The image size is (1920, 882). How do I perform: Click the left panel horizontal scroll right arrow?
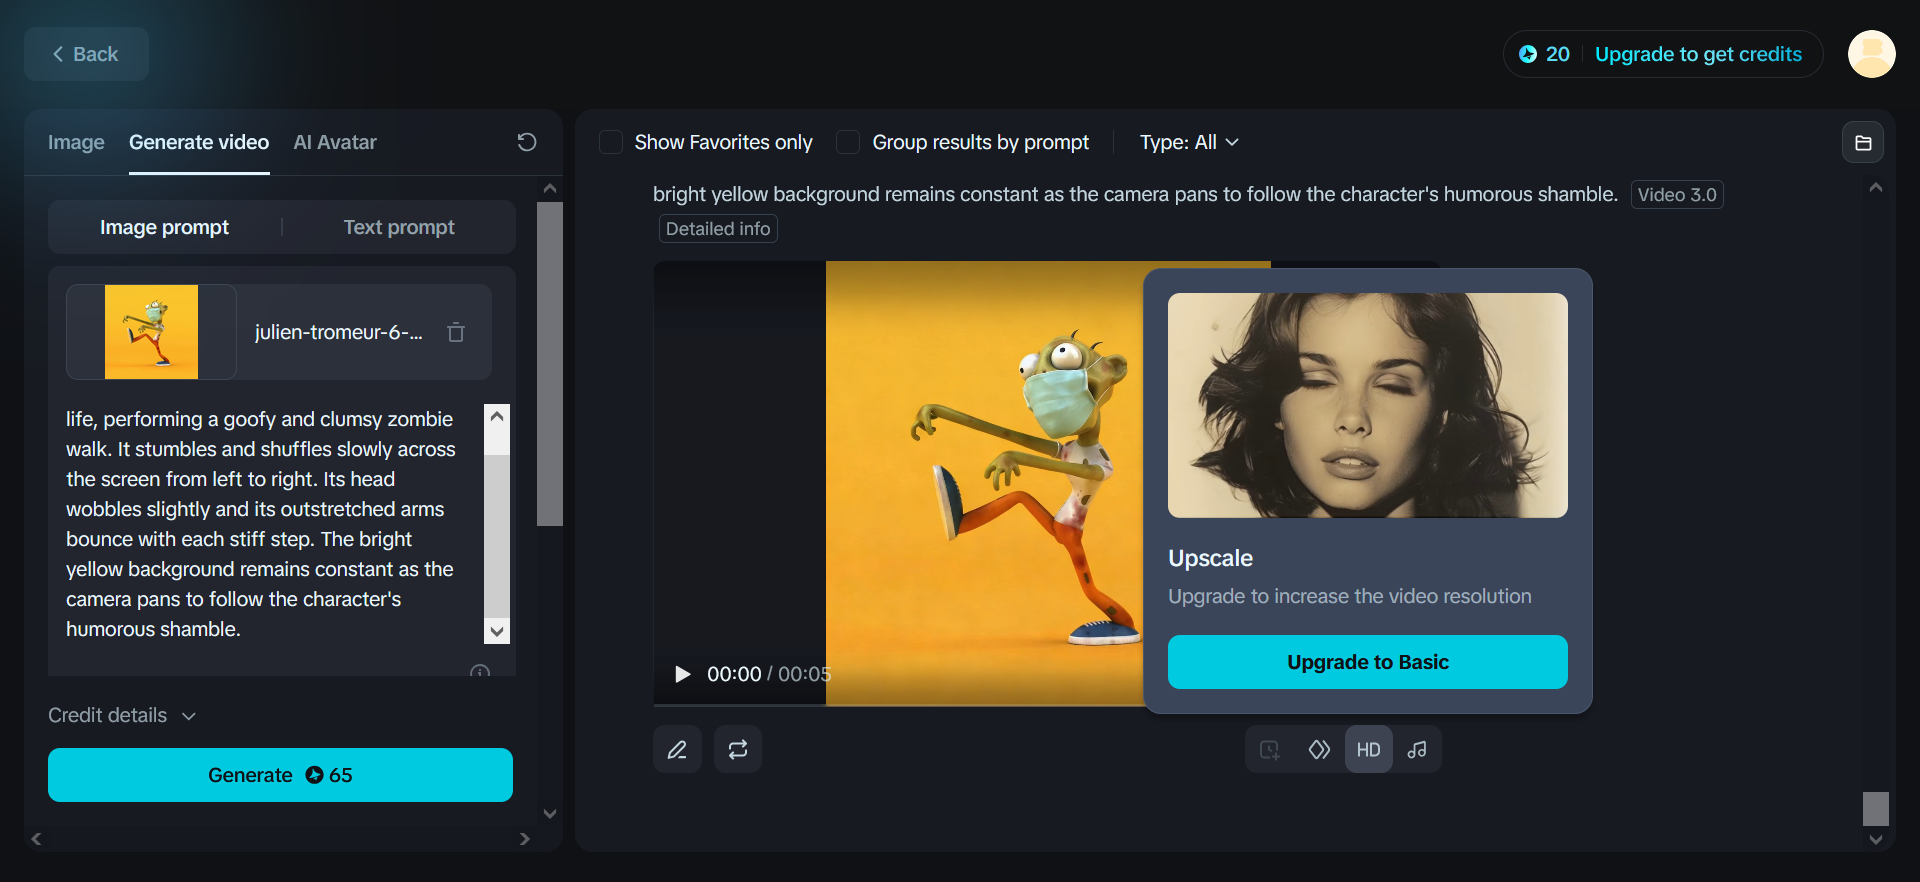pos(525,839)
